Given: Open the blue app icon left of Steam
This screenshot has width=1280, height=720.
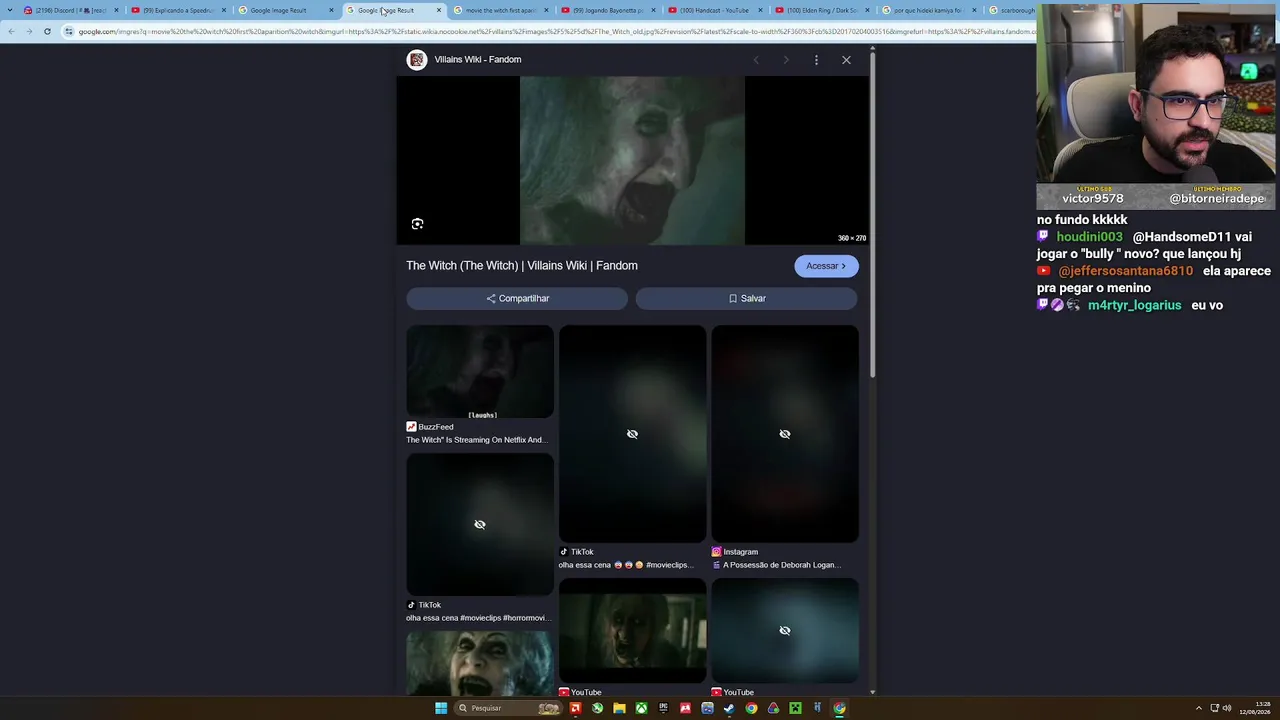Looking at the screenshot, I should point(707,708).
